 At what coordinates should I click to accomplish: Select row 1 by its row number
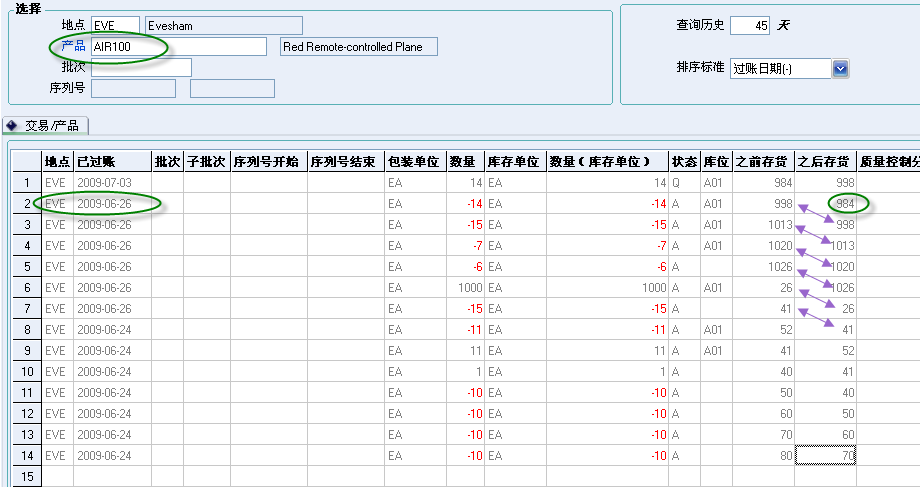click(x=26, y=183)
